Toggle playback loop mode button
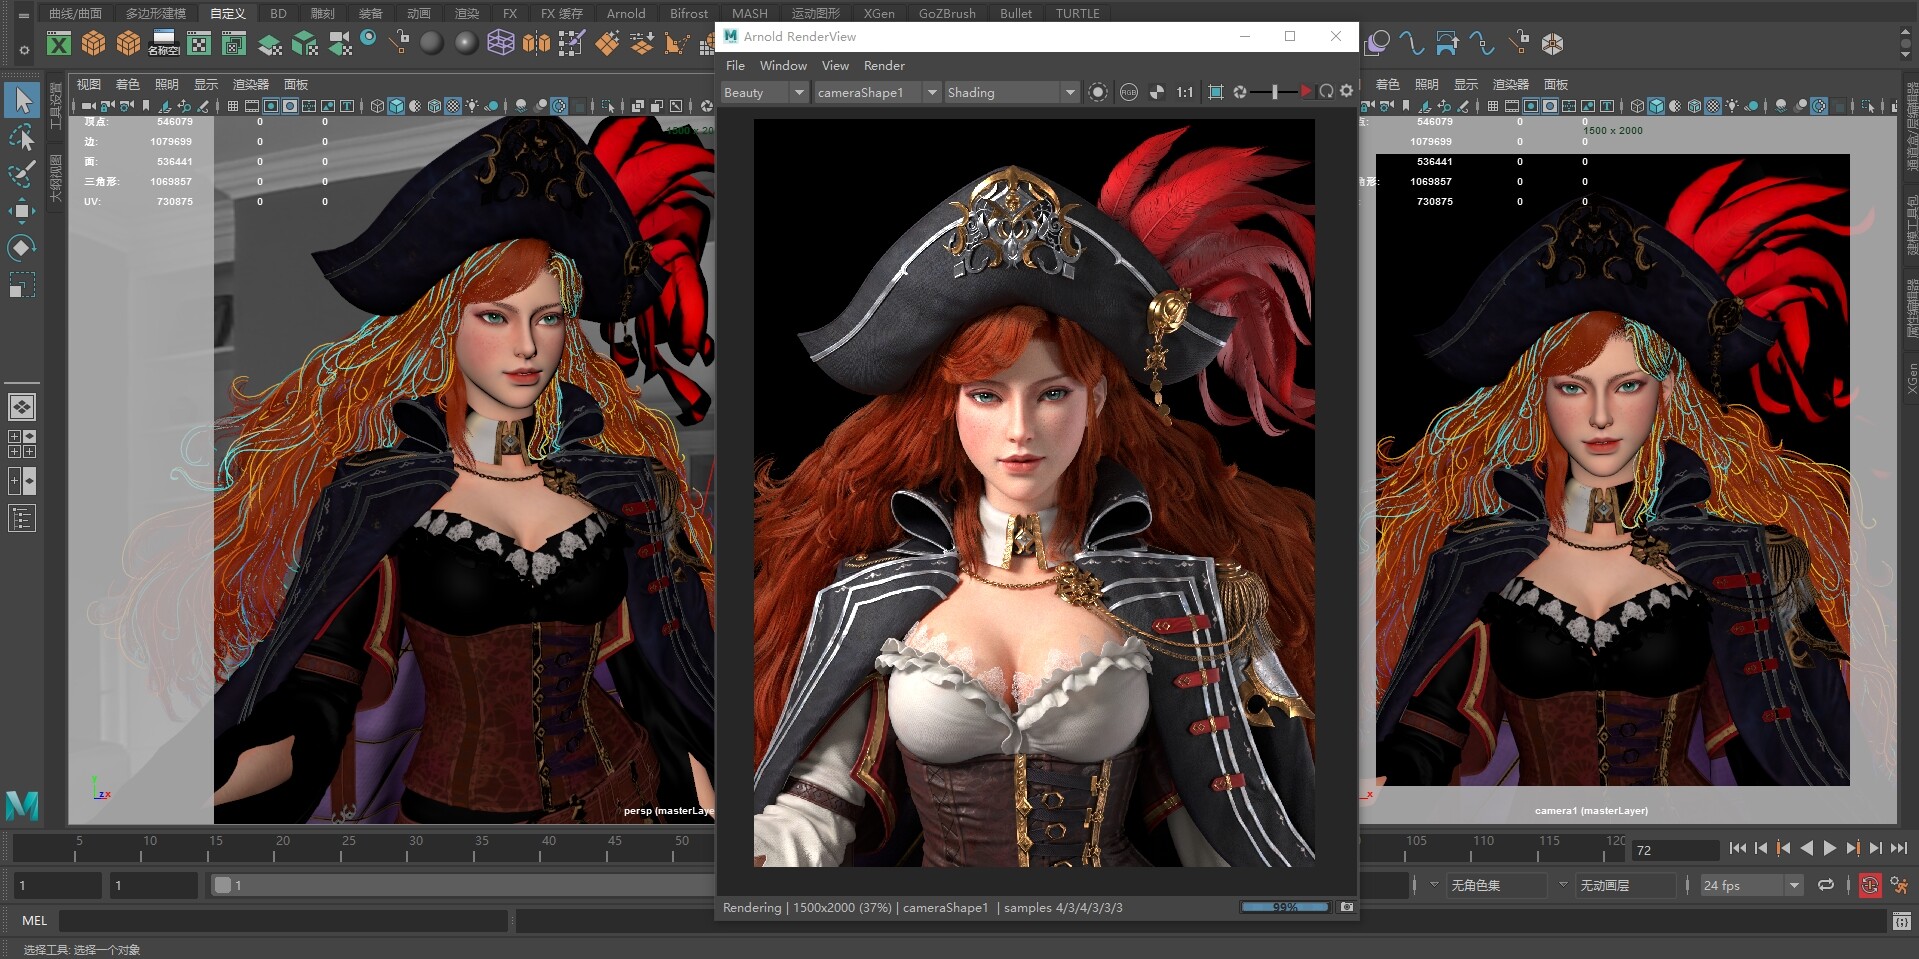The image size is (1919, 959). 1826,885
